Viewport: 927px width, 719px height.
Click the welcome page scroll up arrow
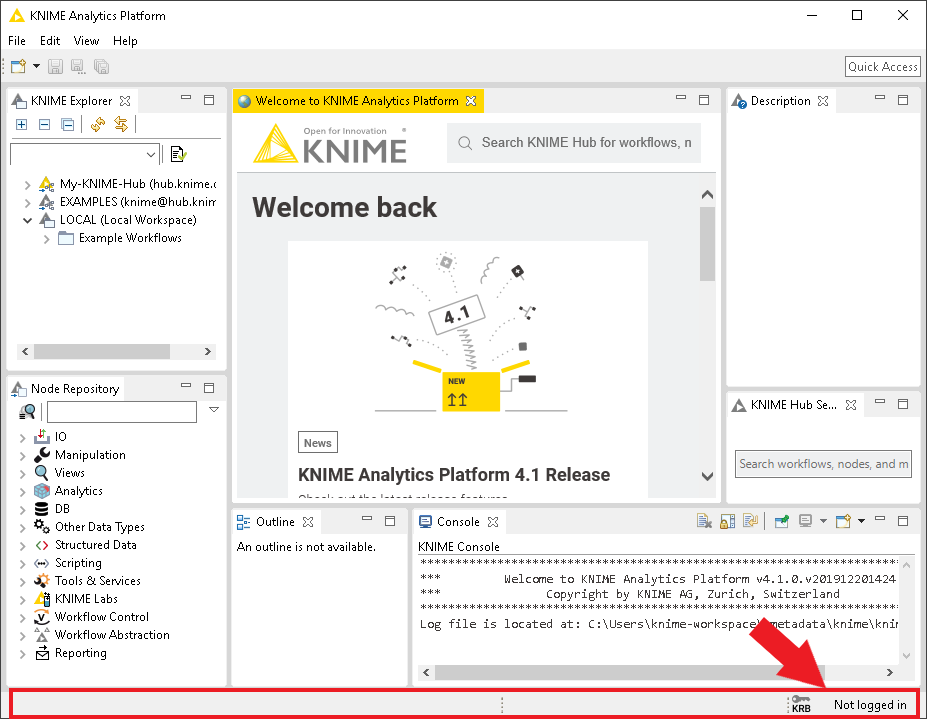tap(707, 195)
